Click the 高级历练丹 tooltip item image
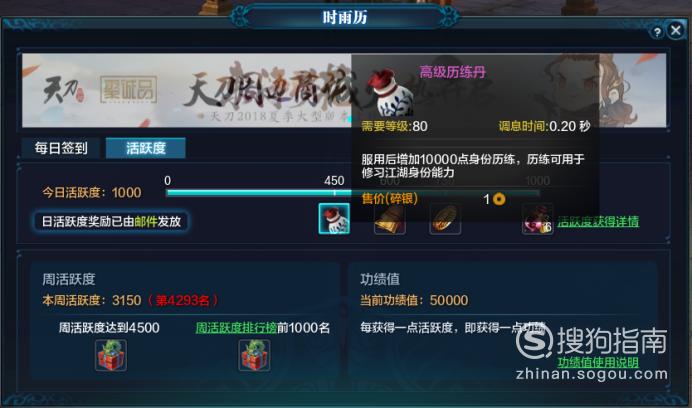This screenshot has width=692, height=408. pyautogui.click(x=390, y=93)
